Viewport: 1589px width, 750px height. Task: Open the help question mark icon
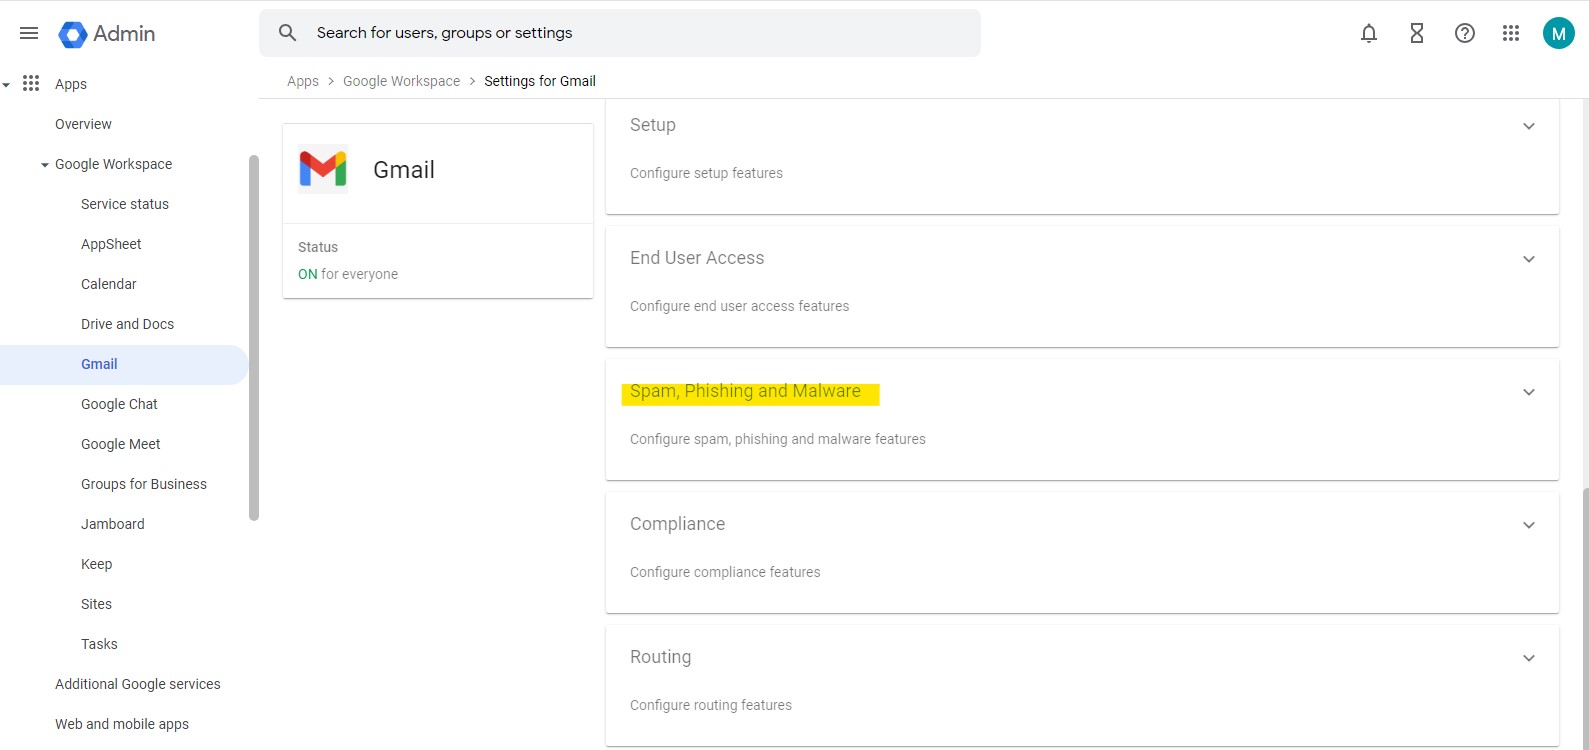point(1465,33)
